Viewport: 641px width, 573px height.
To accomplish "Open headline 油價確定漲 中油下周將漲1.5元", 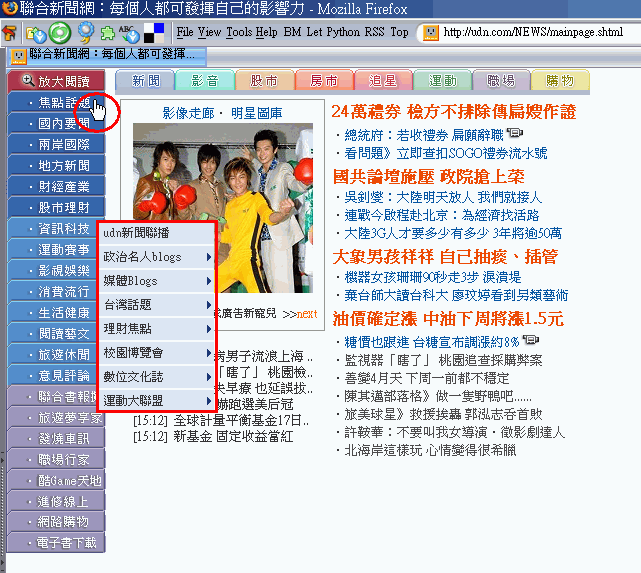I will (x=448, y=319).
